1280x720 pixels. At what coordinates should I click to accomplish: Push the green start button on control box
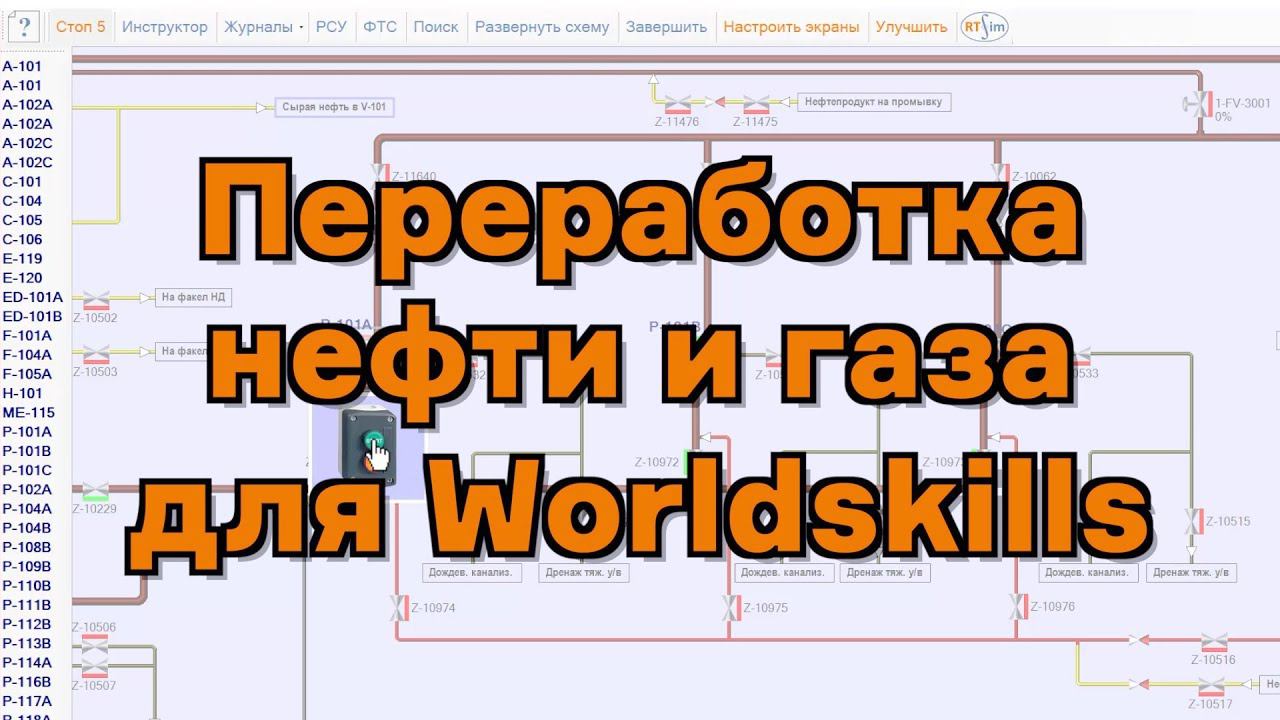click(x=374, y=439)
